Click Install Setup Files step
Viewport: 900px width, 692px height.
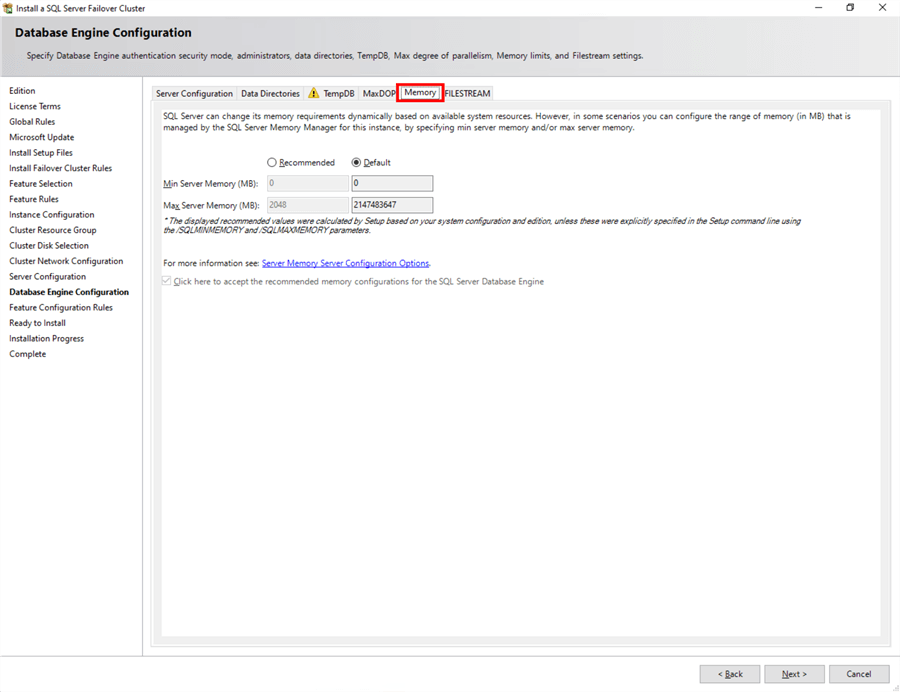[41, 153]
